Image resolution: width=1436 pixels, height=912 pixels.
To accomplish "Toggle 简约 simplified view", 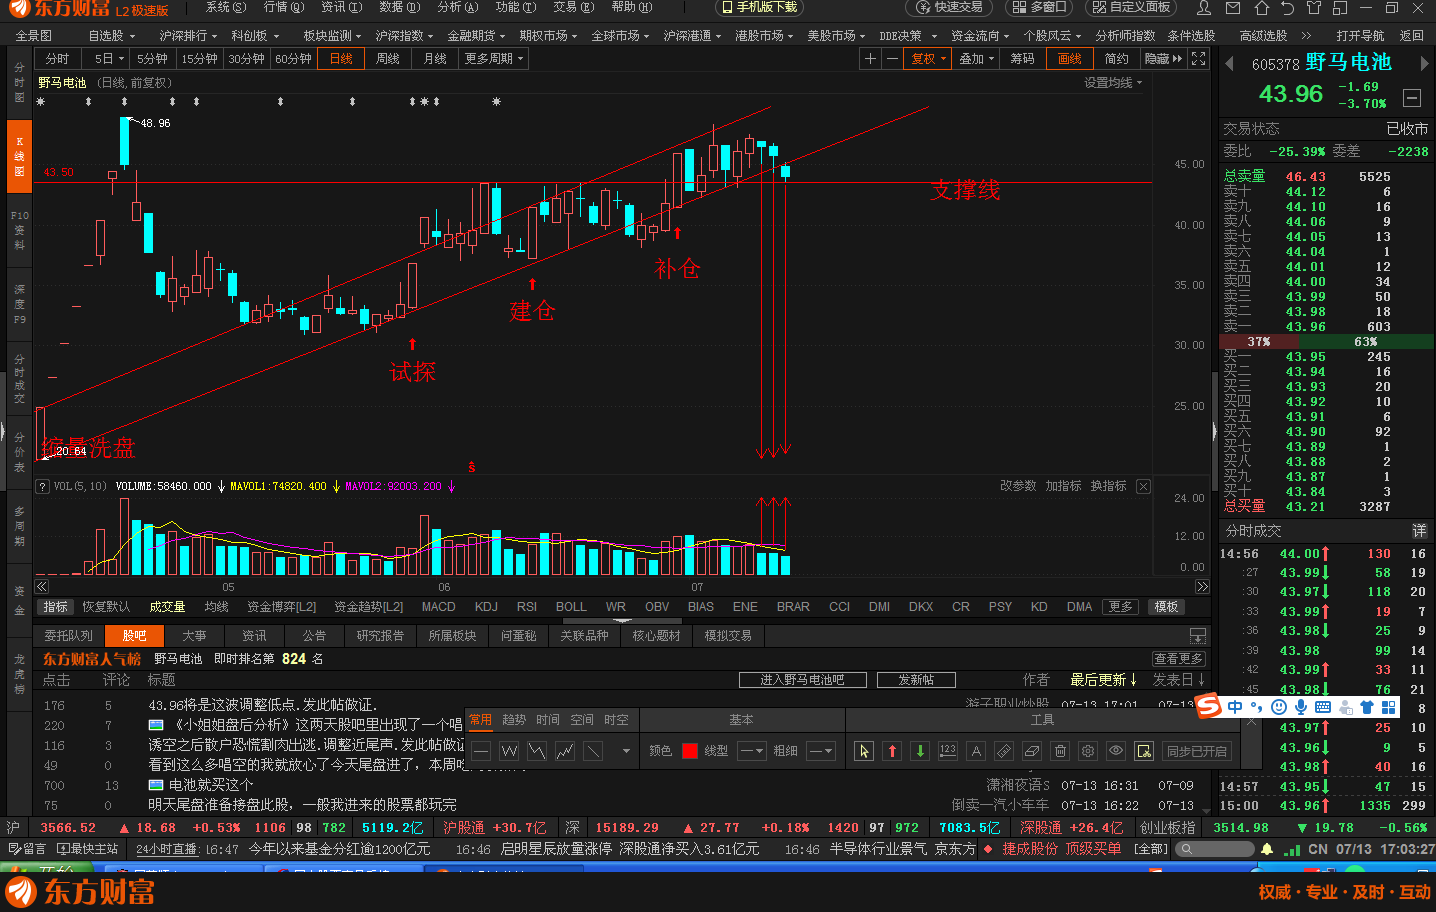I will pyautogui.click(x=1117, y=59).
